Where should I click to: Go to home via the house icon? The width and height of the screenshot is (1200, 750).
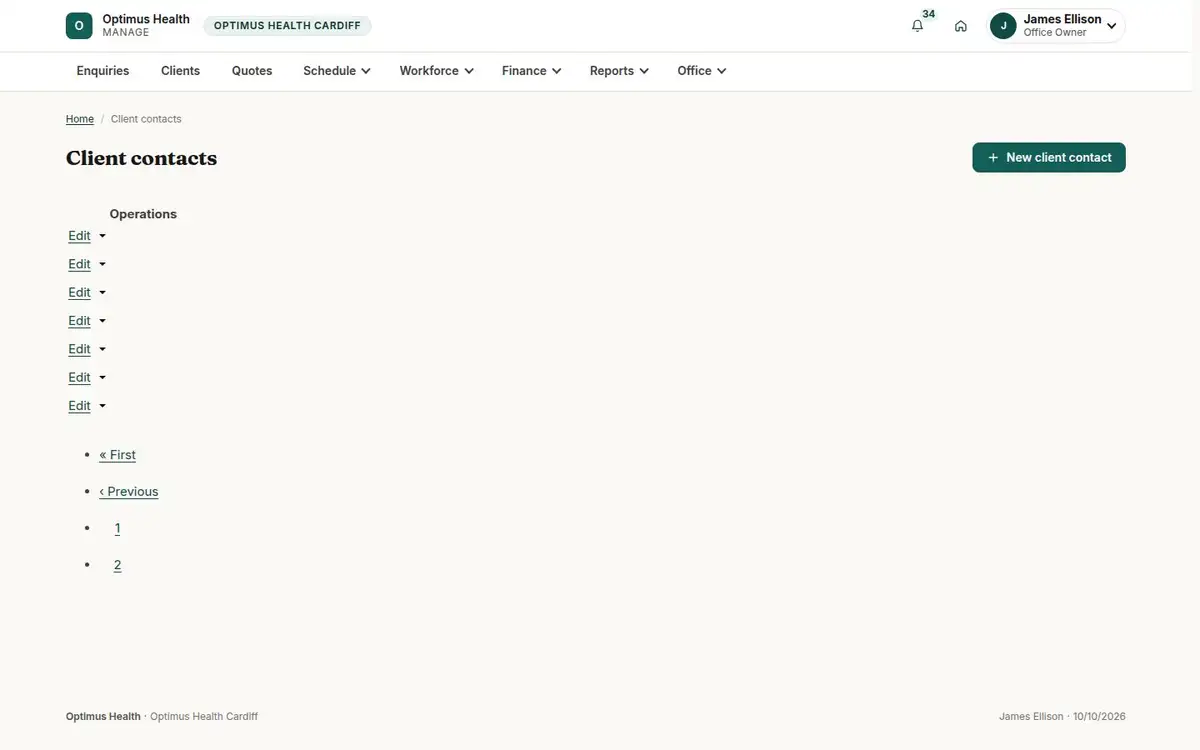(961, 26)
